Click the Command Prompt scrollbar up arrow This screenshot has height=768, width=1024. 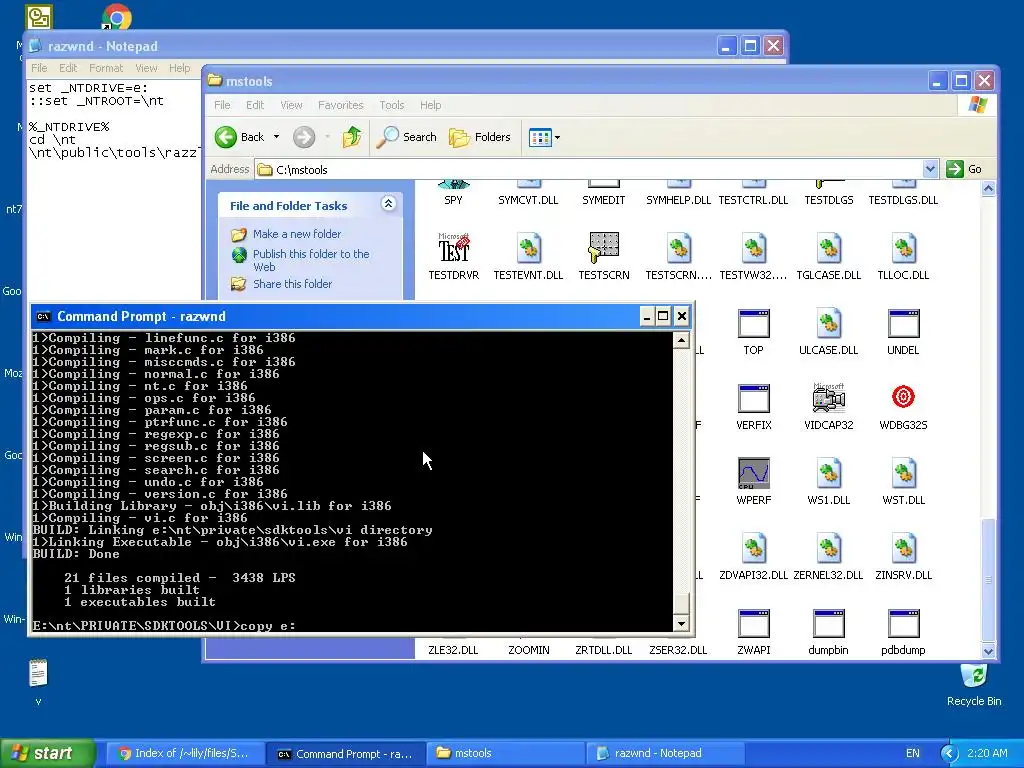681,340
